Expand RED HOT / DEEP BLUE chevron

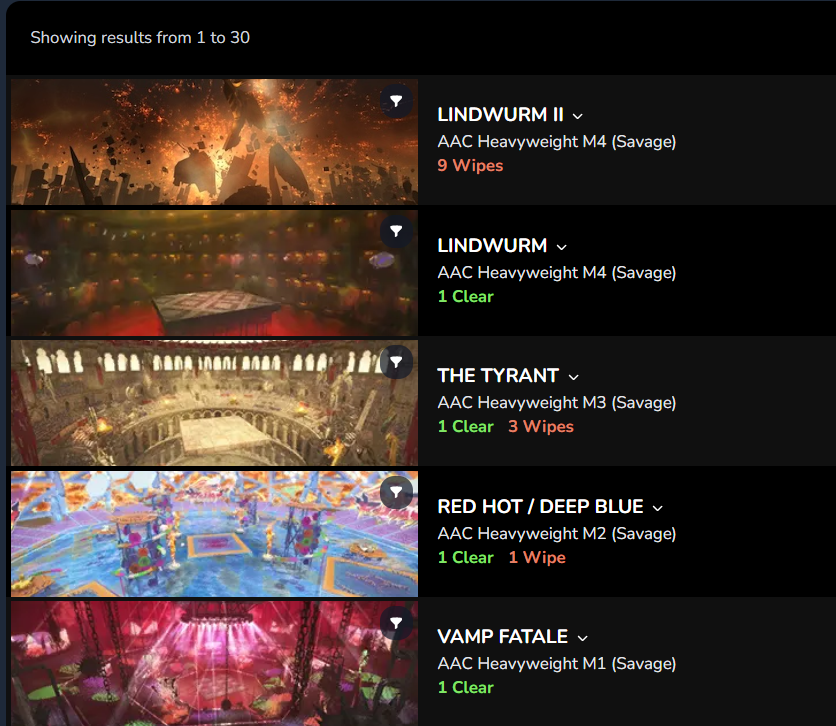point(657,508)
